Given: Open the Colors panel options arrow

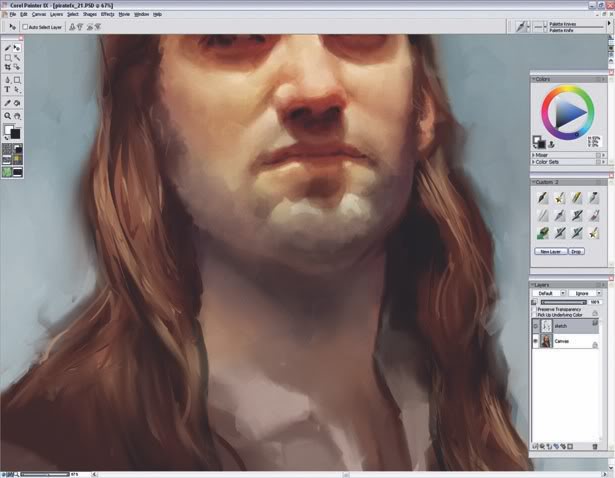Looking at the screenshot, I should 604,79.
